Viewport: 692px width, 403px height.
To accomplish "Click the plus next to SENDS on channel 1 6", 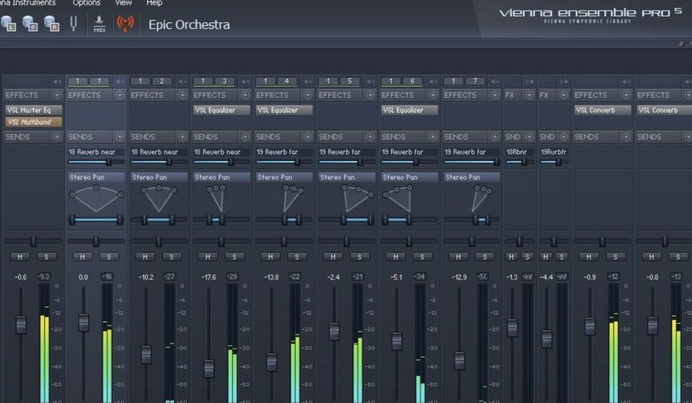I will 433,137.
